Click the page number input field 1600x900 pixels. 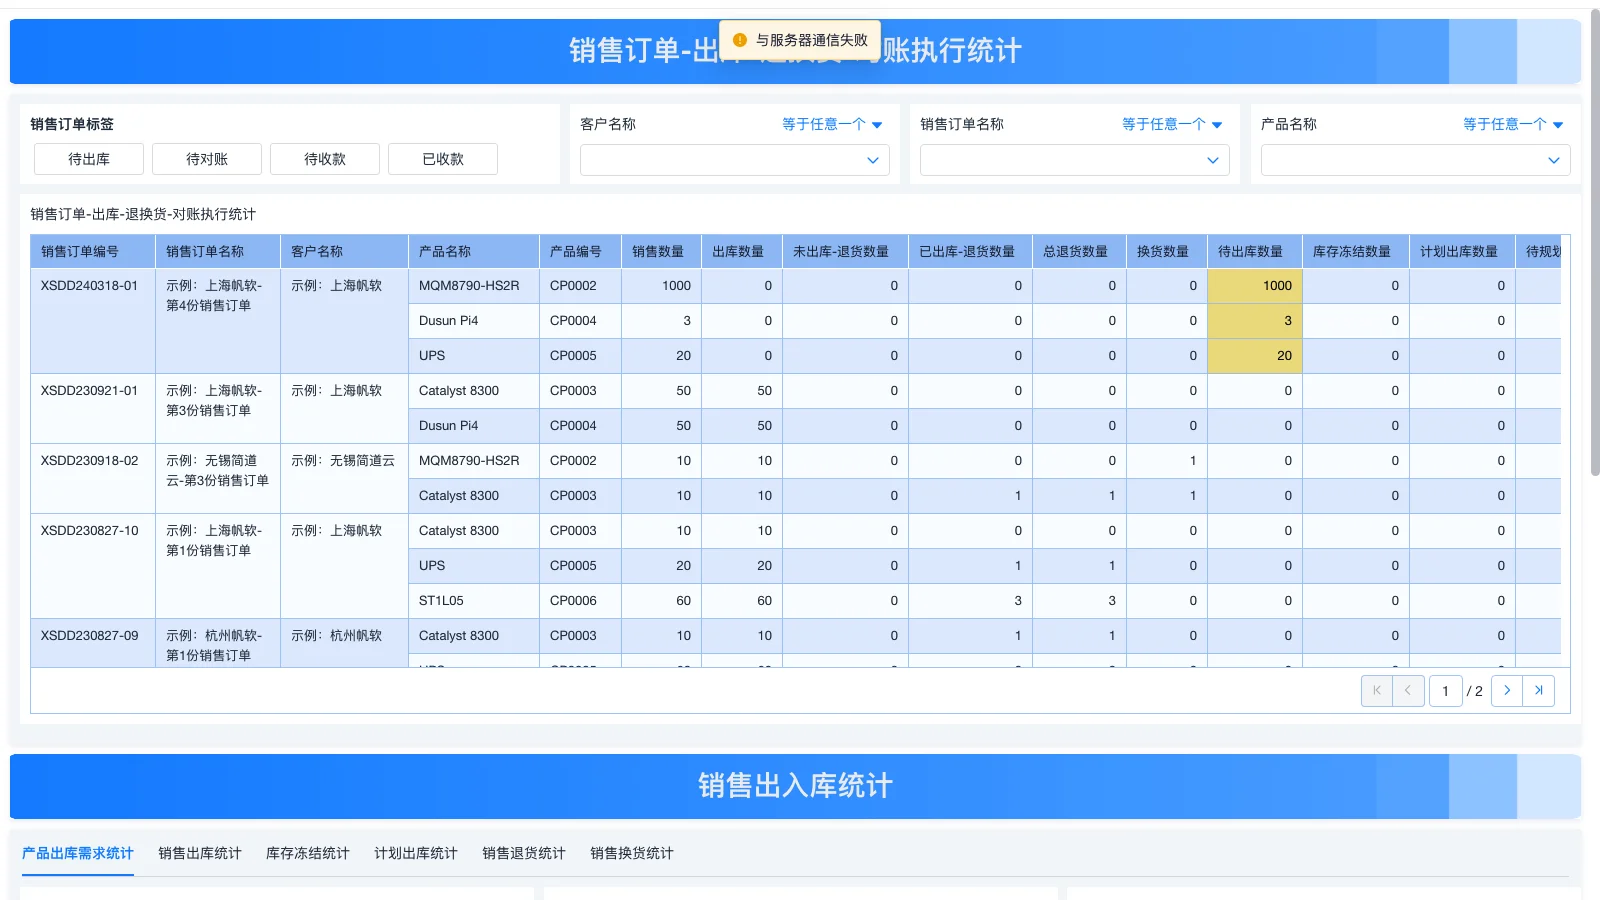click(1446, 691)
